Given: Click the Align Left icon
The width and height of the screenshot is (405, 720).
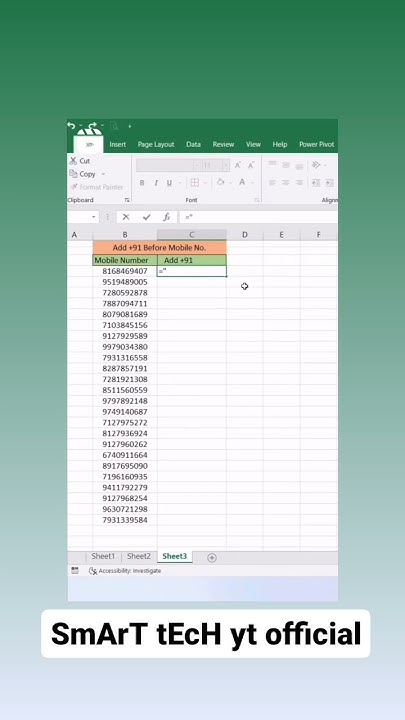Looking at the screenshot, I should [x=272, y=183].
